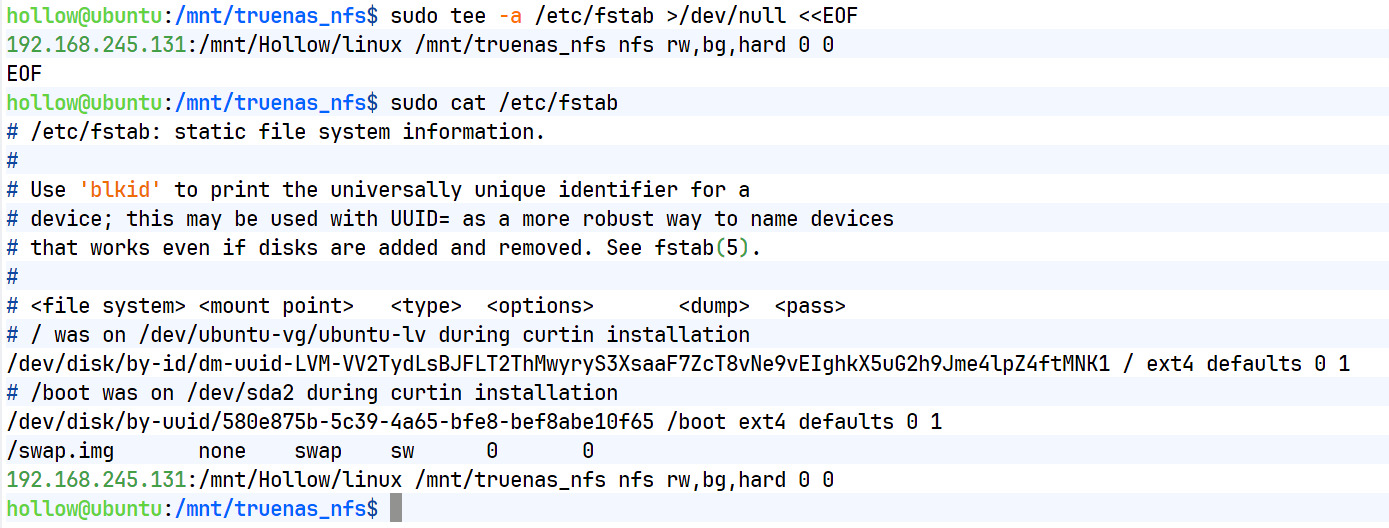Click the '<file system>' column header

pos(108,306)
